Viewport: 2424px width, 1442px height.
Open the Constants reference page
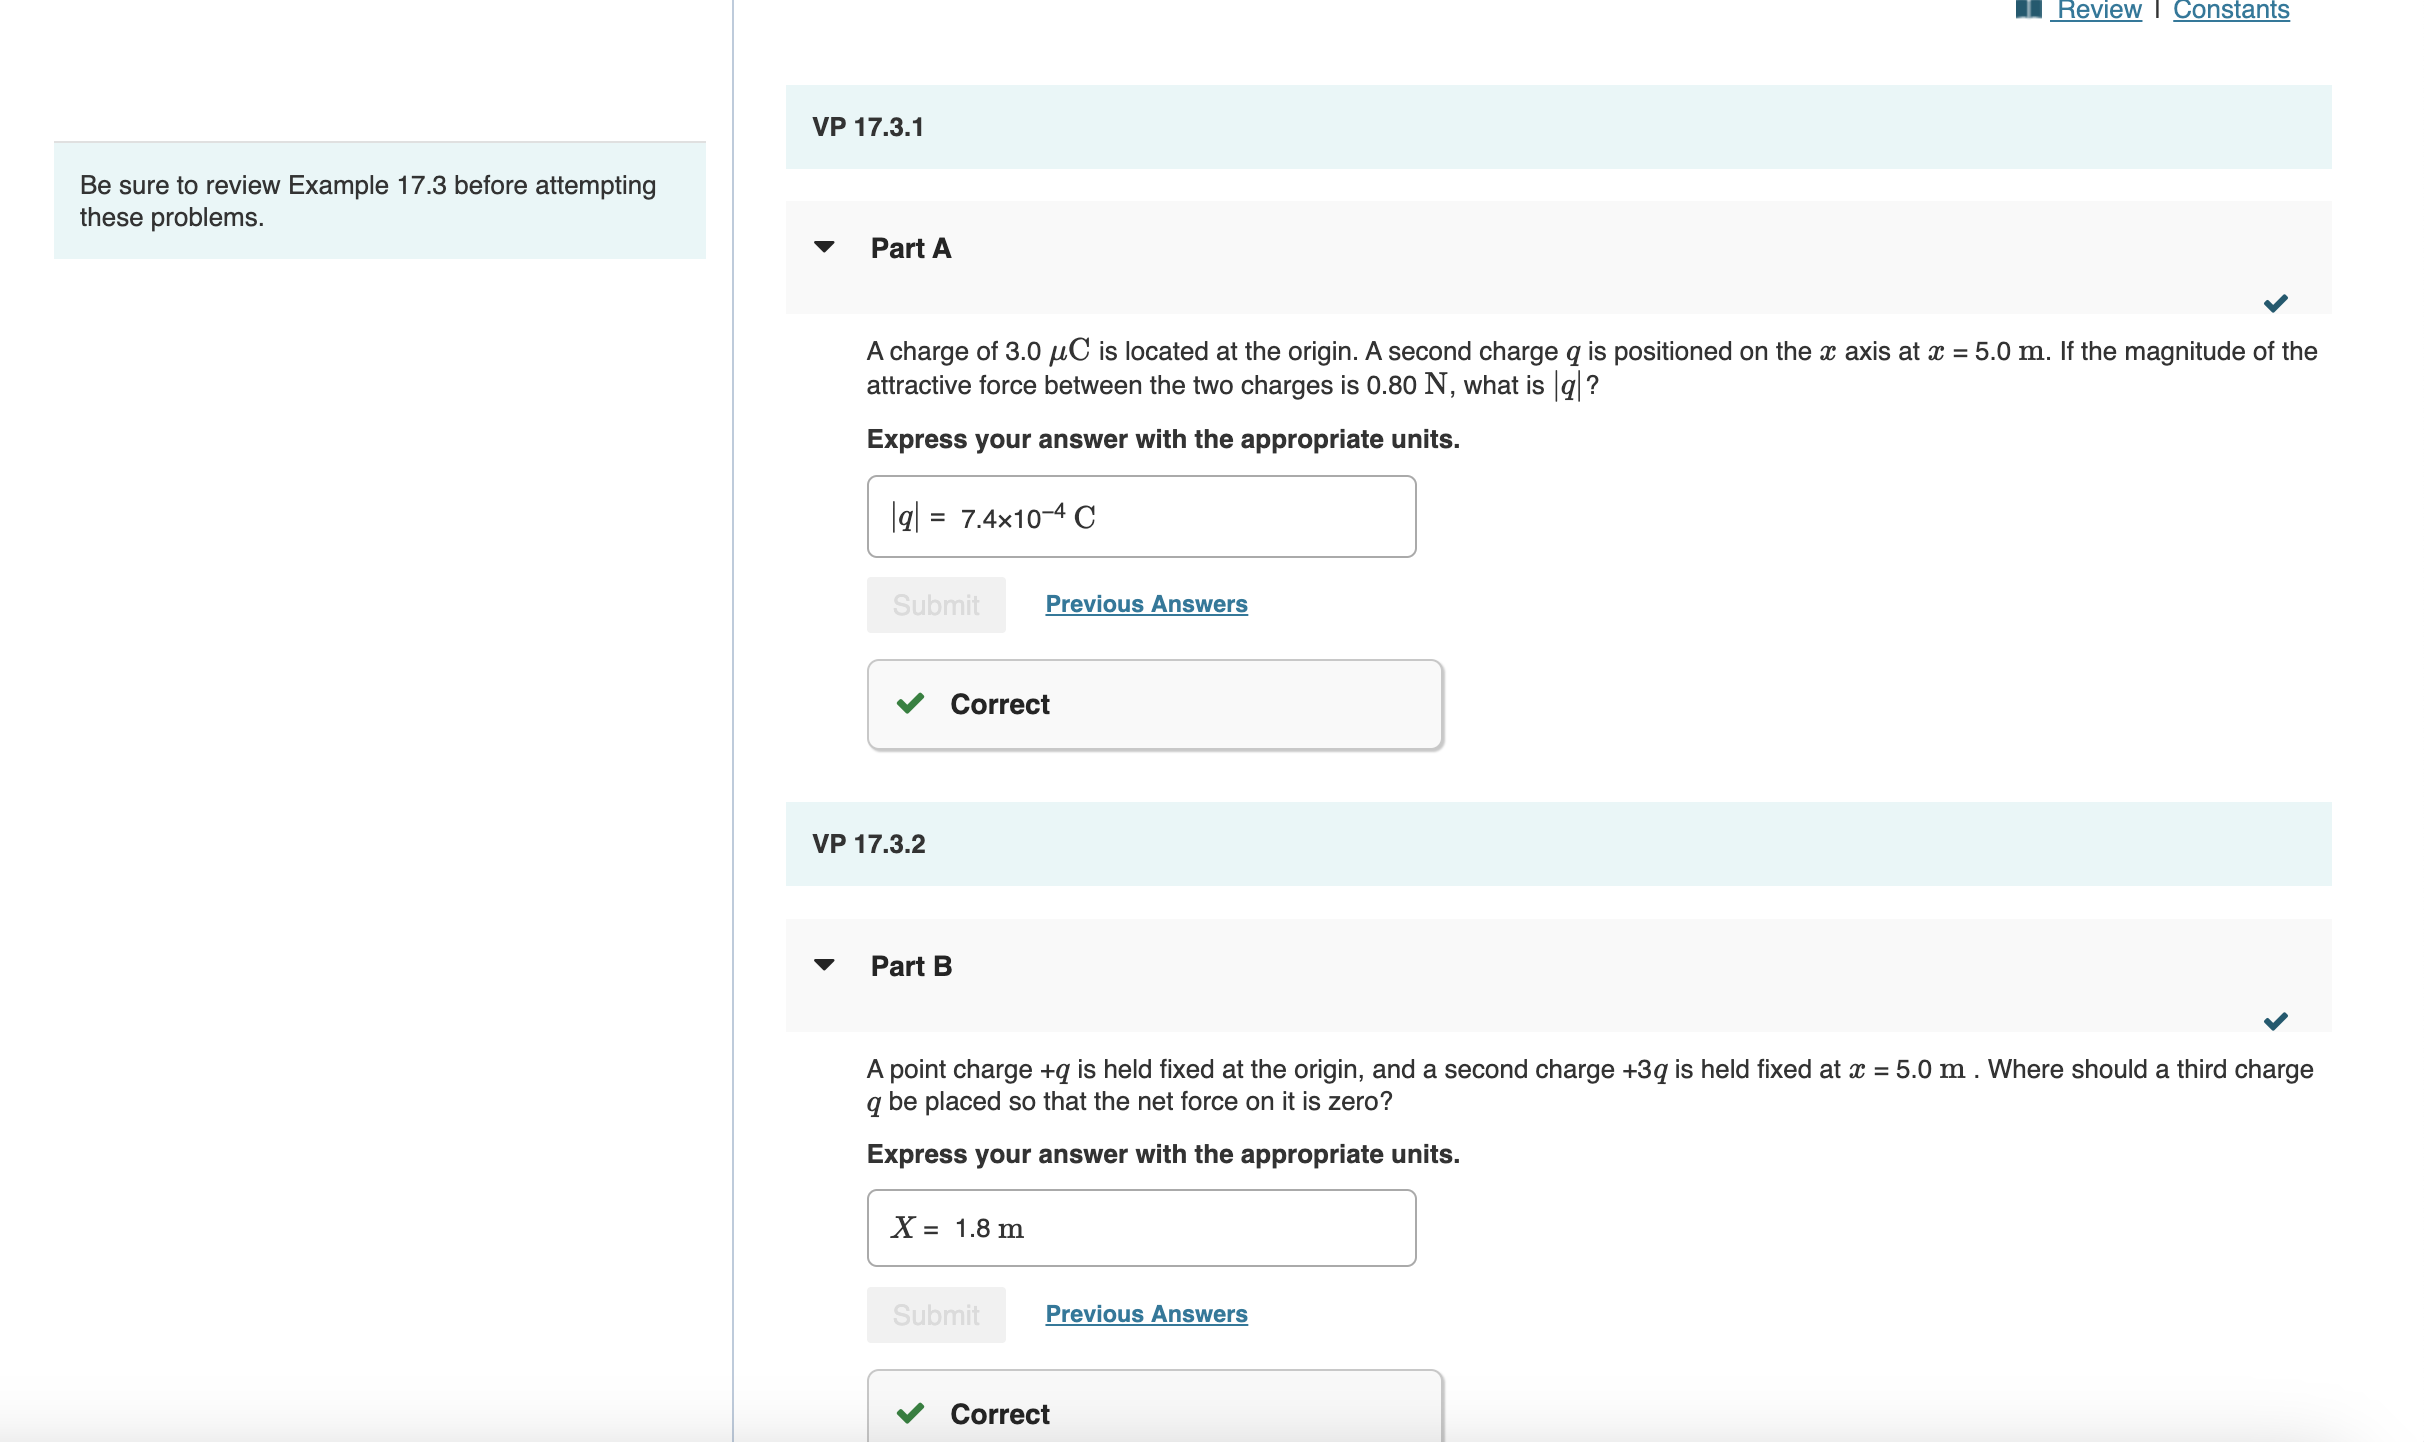coord(2233,8)
